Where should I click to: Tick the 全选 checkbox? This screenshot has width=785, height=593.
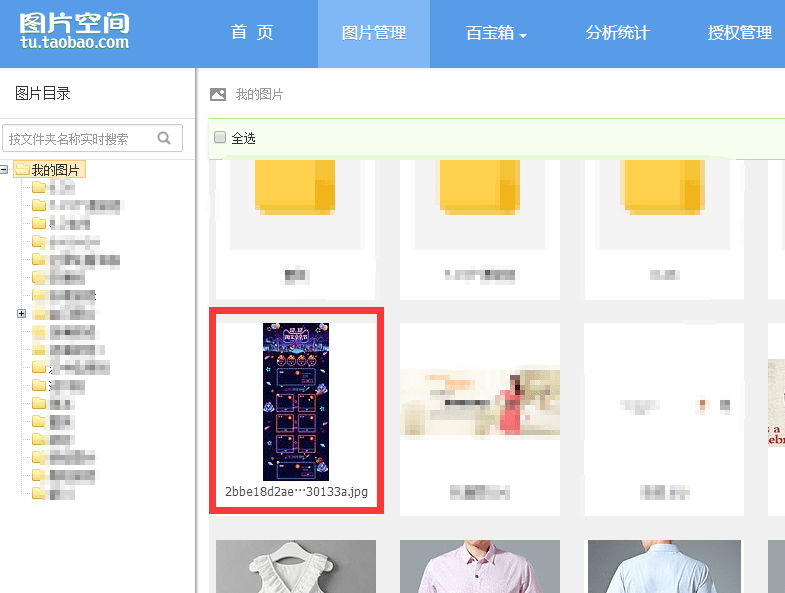[x=220, y=137]
